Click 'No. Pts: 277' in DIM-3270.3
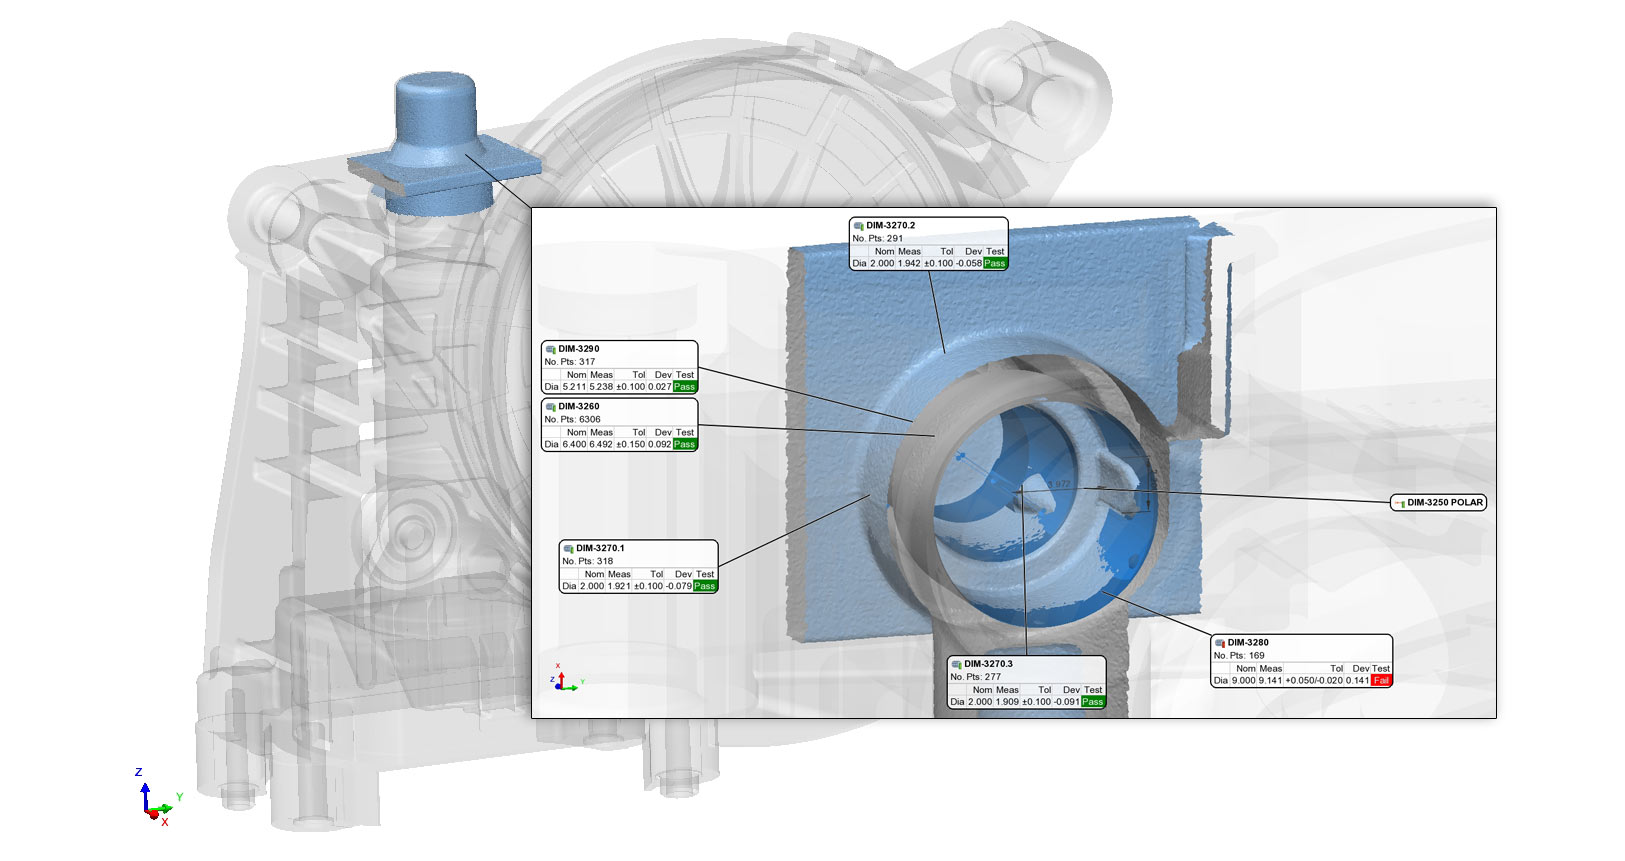Viewport: 1625px width, 861px height. point(976,677)
